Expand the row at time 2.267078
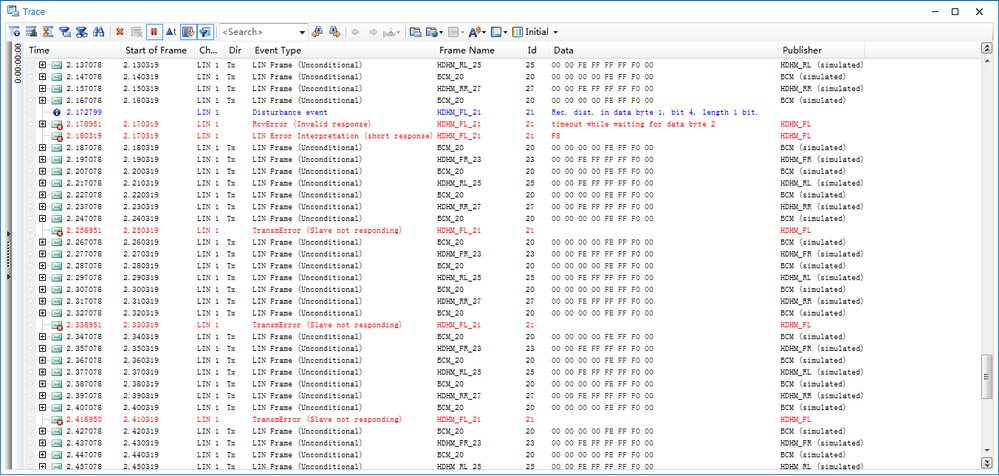This screenshot has width=999, height=476. (43, 242)
